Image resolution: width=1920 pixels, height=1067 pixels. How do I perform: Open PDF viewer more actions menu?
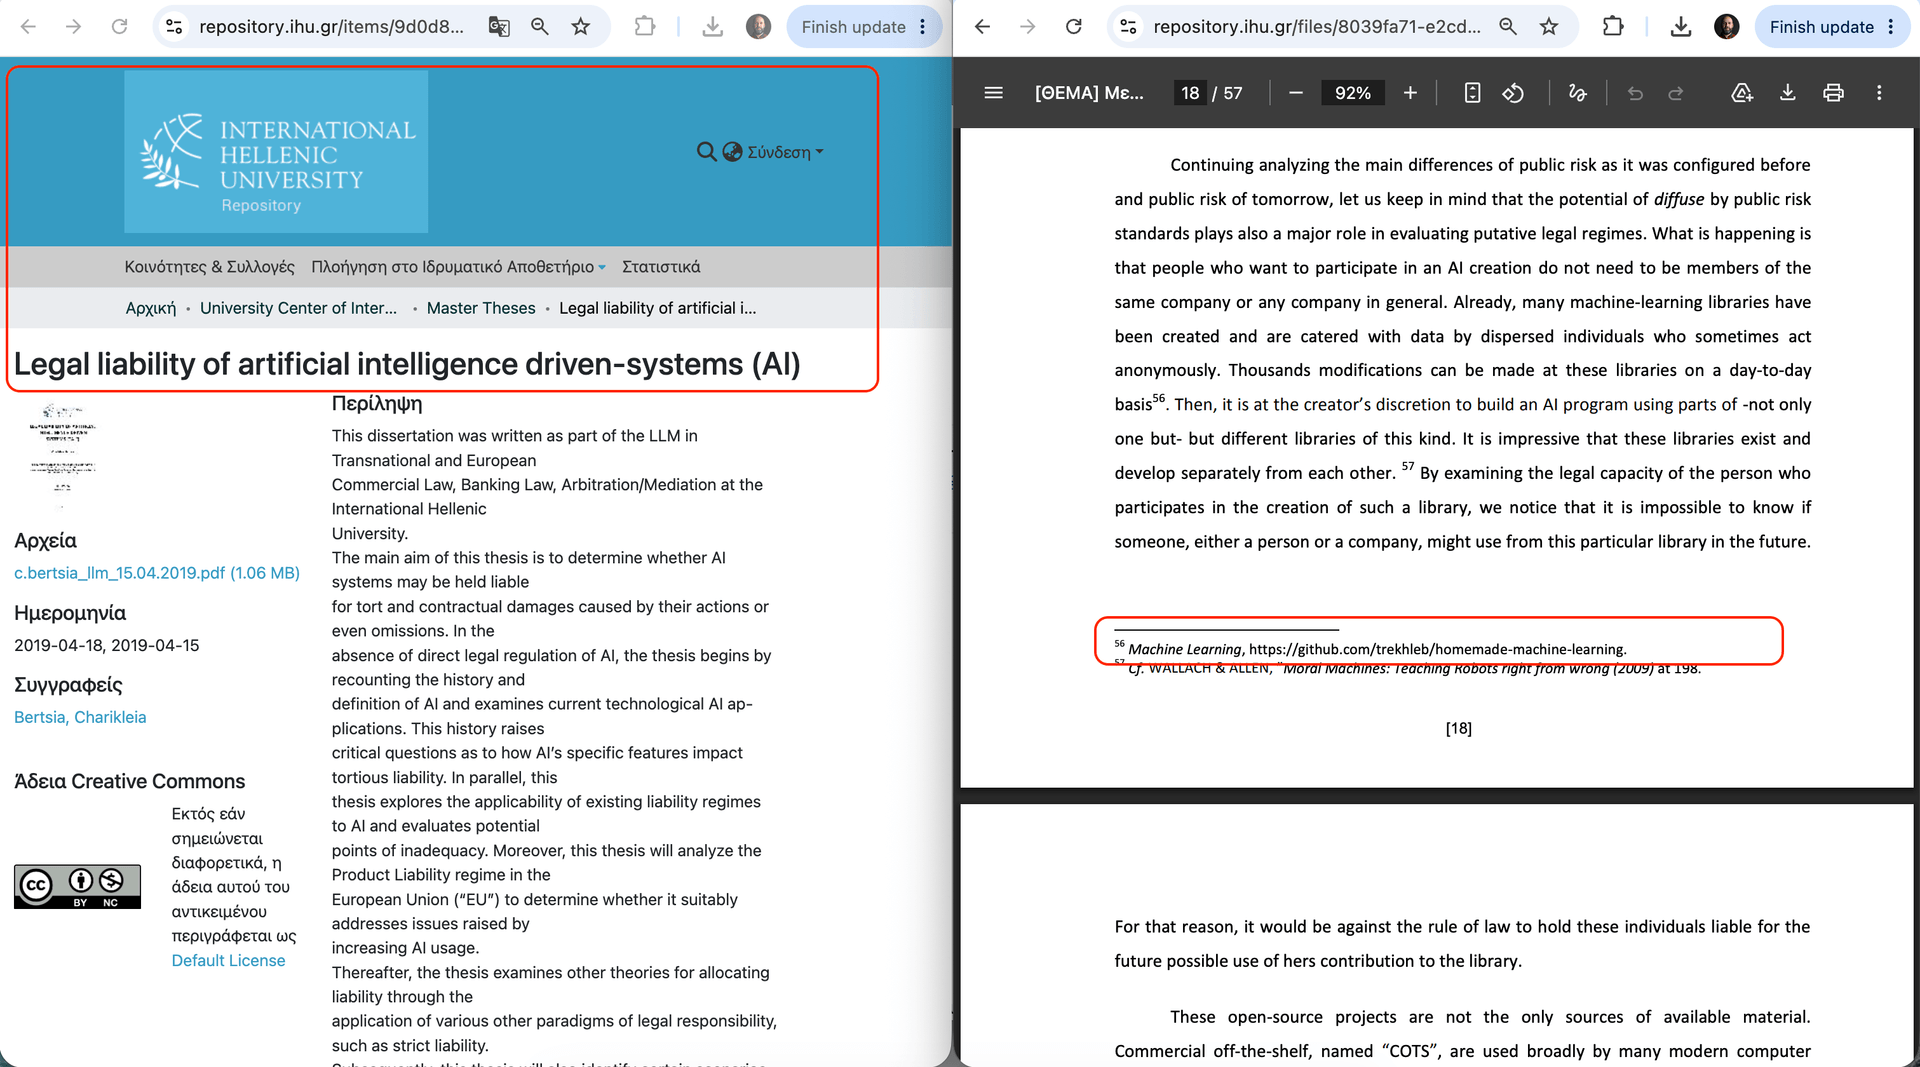(x=1879, y=93)
